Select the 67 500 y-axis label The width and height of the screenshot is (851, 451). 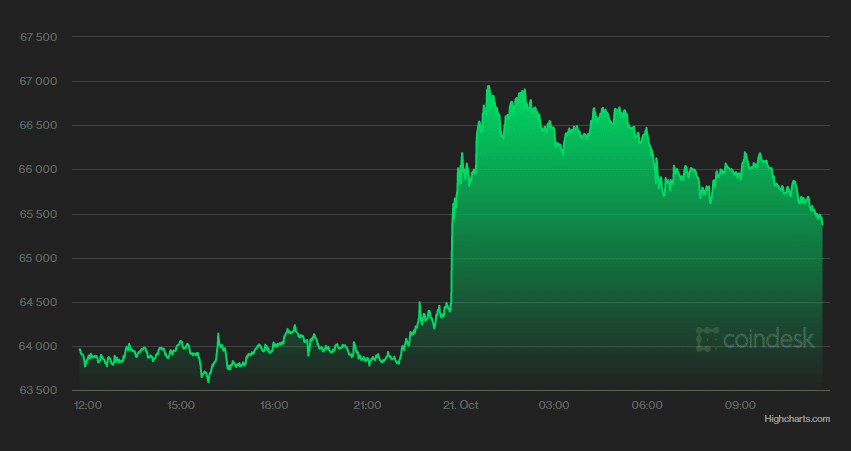[38, 37]
